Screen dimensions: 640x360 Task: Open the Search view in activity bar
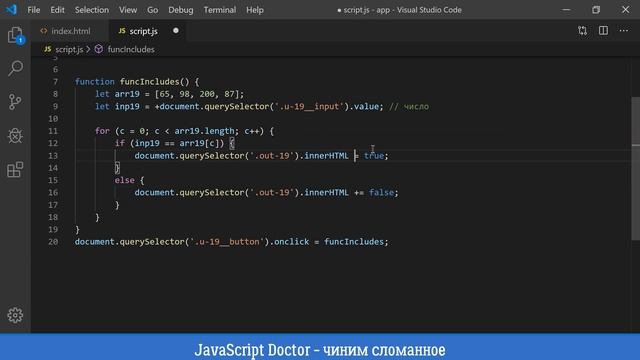pyautogui.click(x=15, y=68)
